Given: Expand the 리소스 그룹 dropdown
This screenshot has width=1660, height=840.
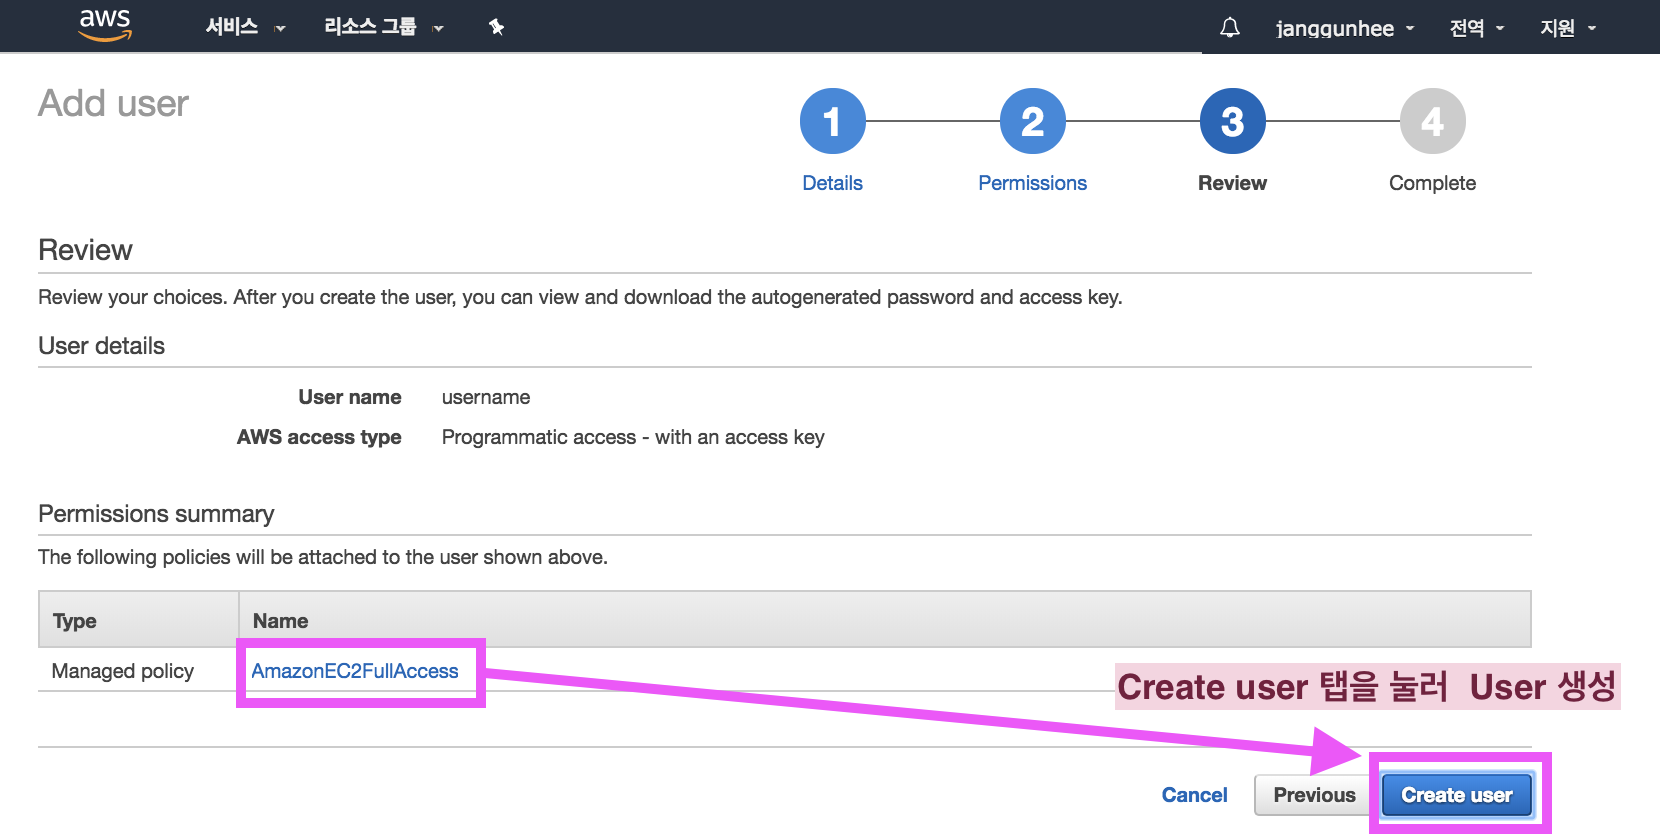Looking at the screenshot, I should tap(383, 27).
